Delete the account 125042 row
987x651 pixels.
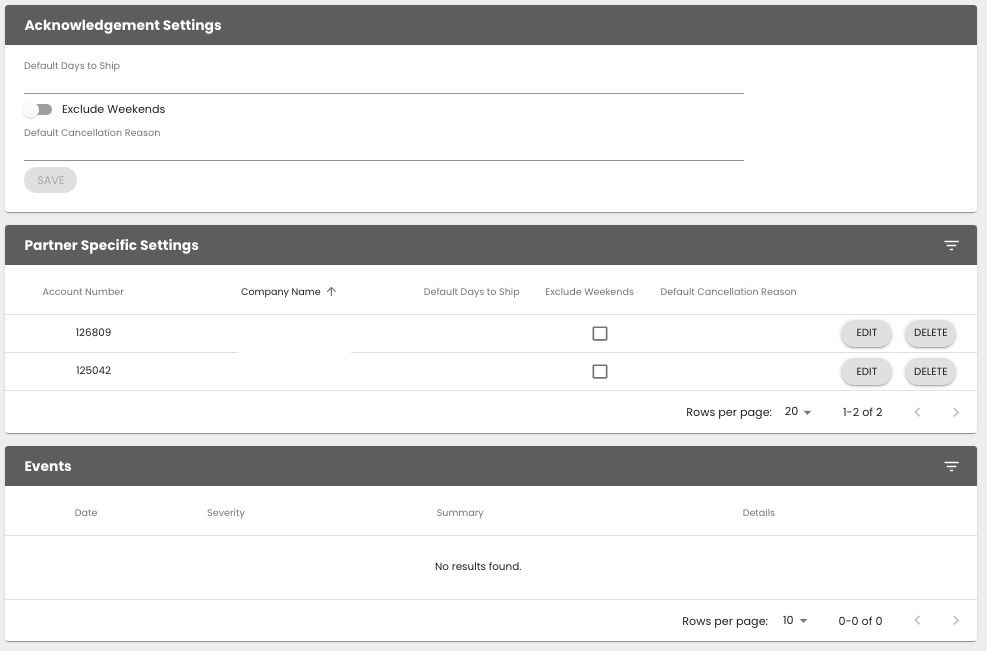click(x=930, y=372)
